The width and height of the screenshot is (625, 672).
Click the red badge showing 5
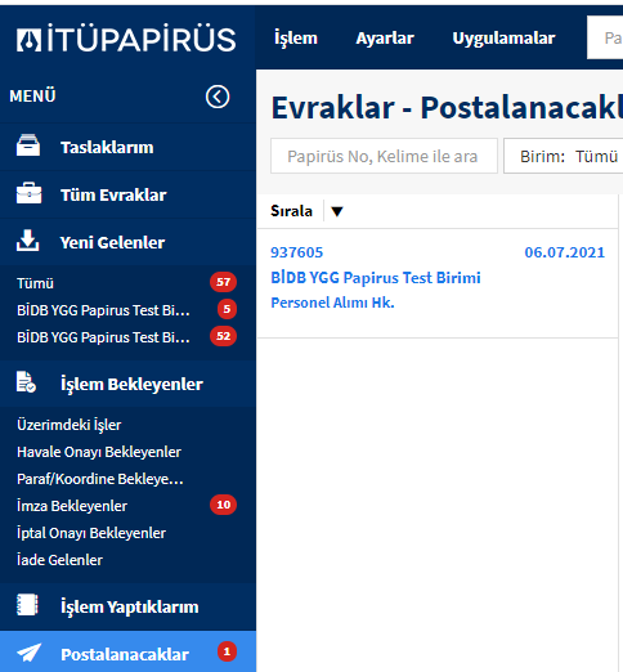click(x=227, y=309)
